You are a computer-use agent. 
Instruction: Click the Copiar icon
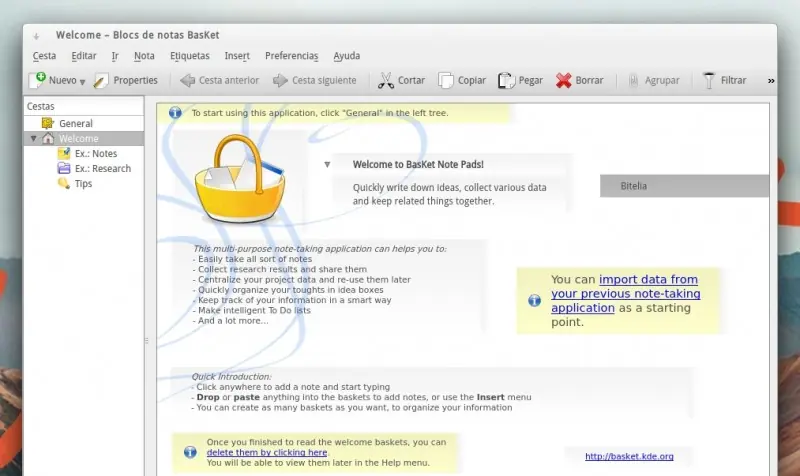click(x=445, y=80)
